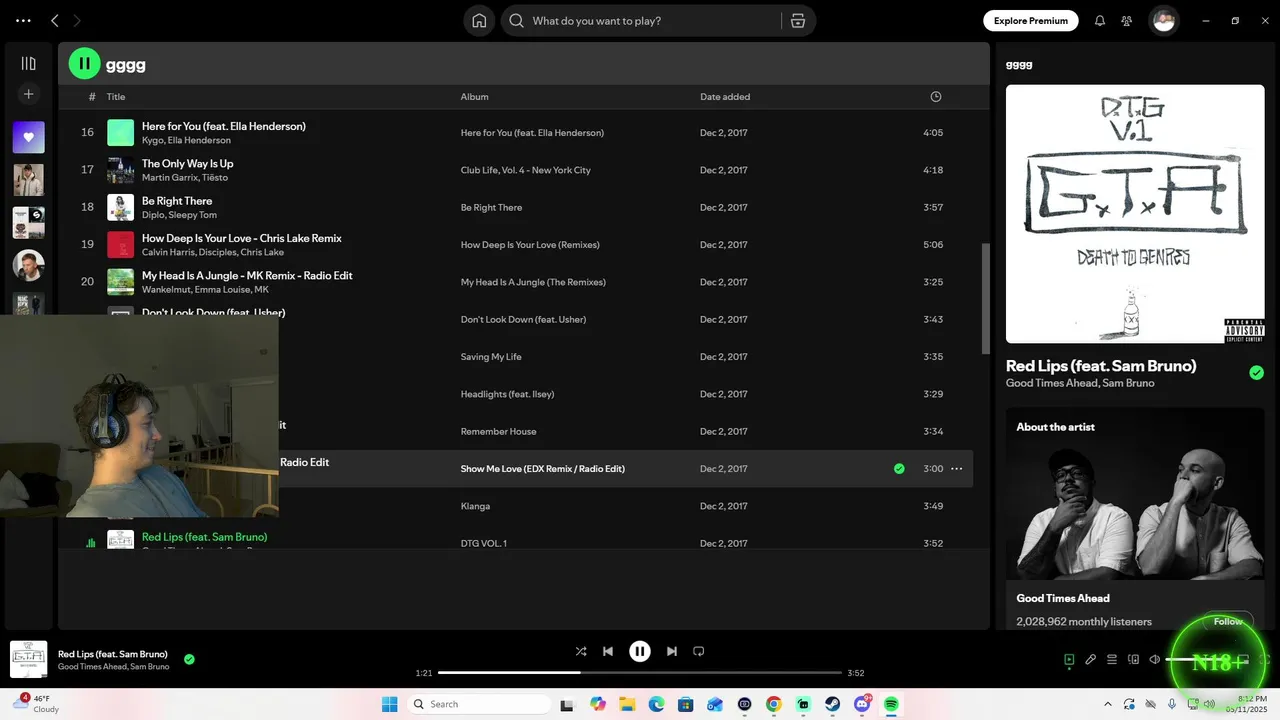The width and height of the screenshot is (1280, 720).
Task: Select My Head Is A Jungle - MK Remix
Action: pos(247,276)
